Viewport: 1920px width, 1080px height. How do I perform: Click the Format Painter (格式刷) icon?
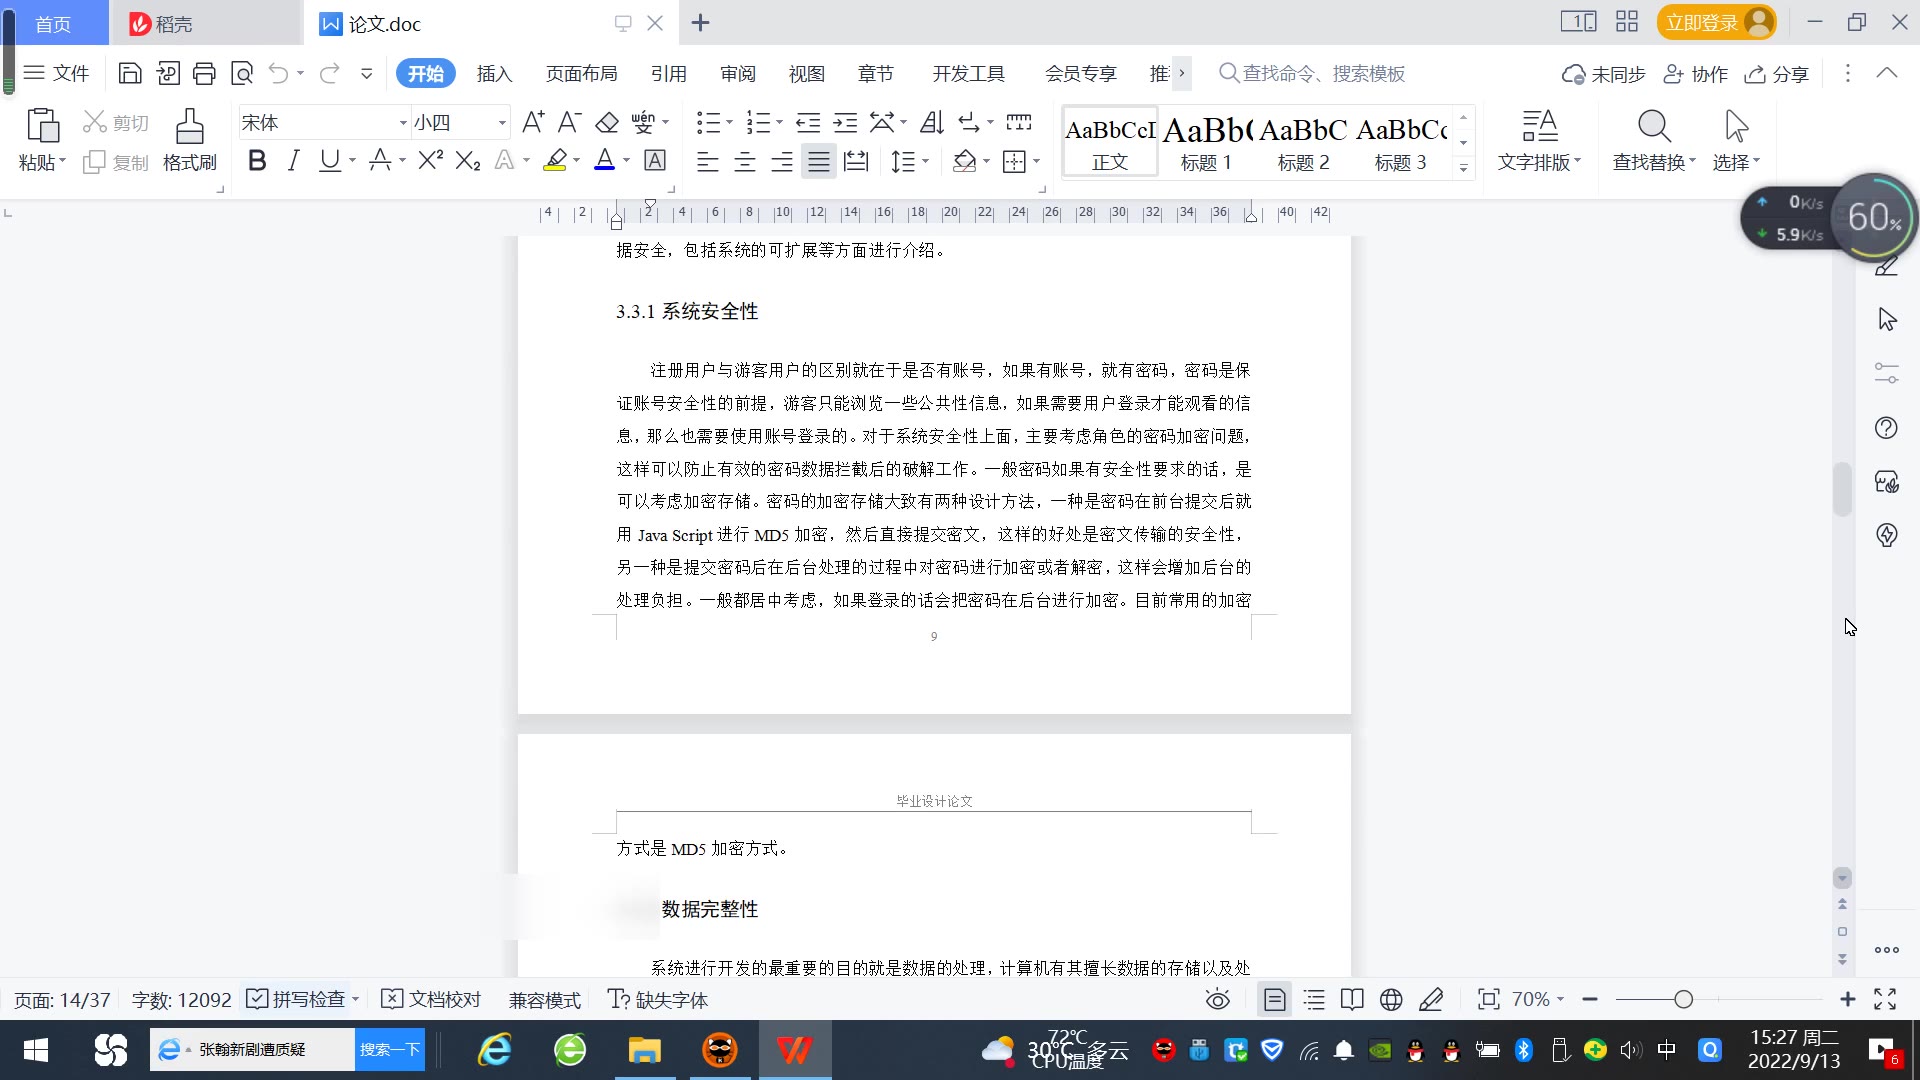click(x=189, y=139)
